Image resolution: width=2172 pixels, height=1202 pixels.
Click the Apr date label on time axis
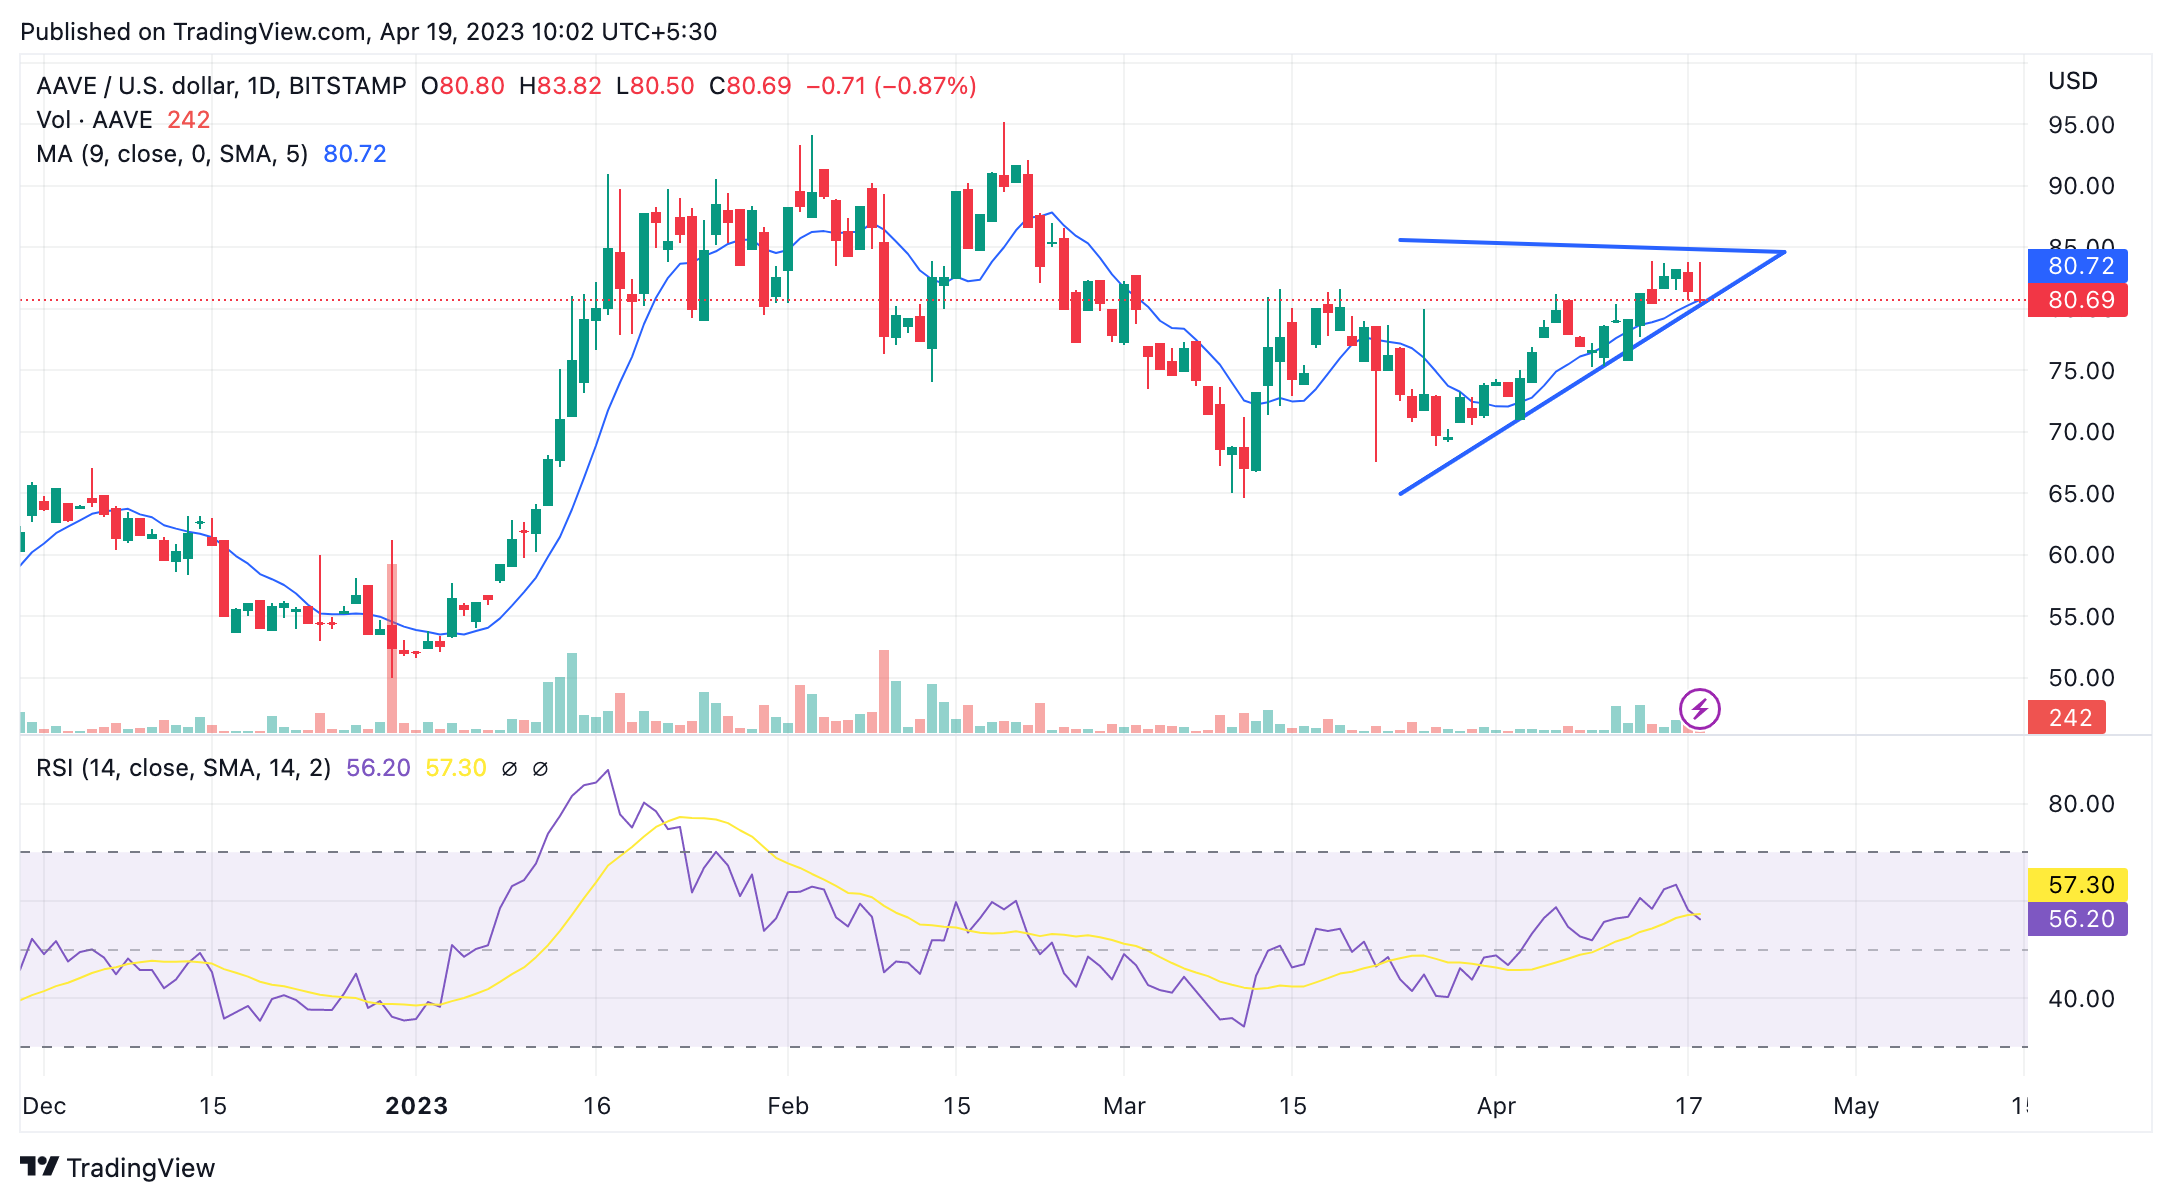pyautogui.click(x=1496, y=1106)
